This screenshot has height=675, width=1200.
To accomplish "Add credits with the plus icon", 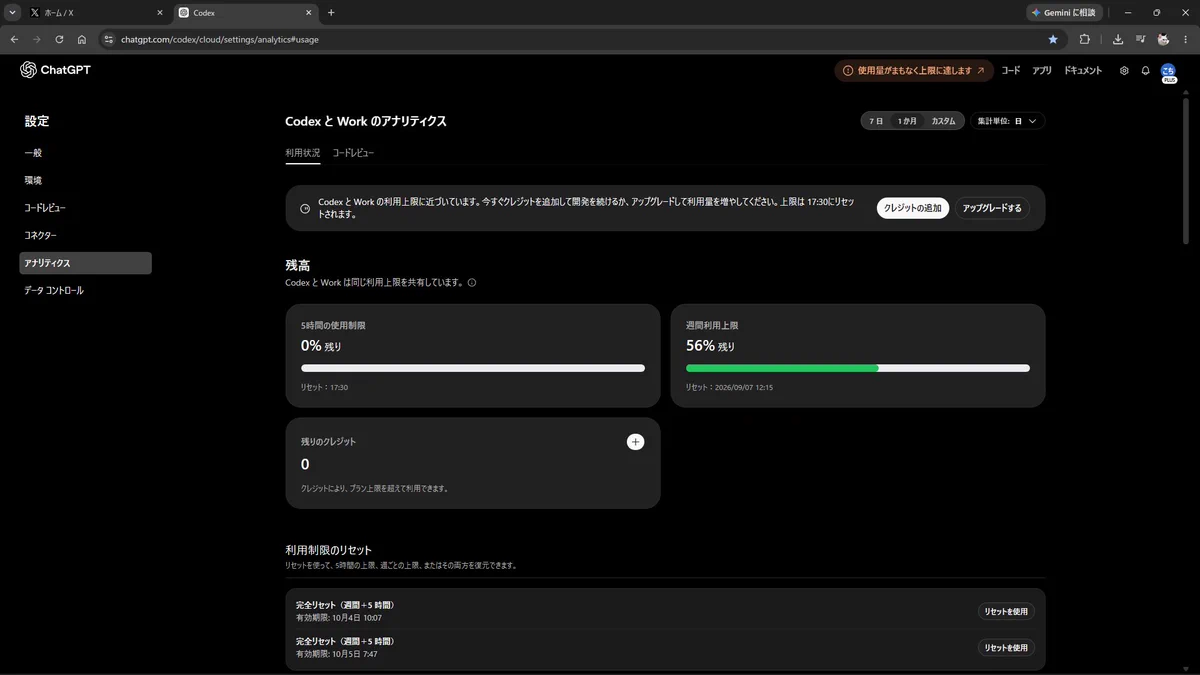I will (x=635, y=442).
